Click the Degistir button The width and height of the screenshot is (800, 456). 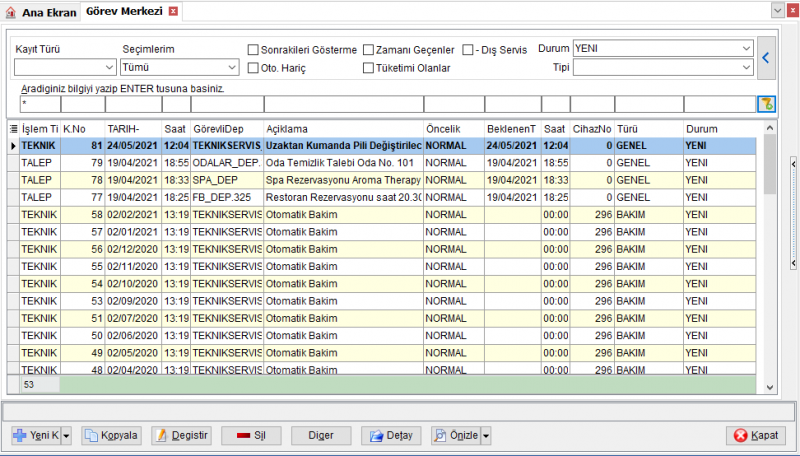[x=182, y=436]
